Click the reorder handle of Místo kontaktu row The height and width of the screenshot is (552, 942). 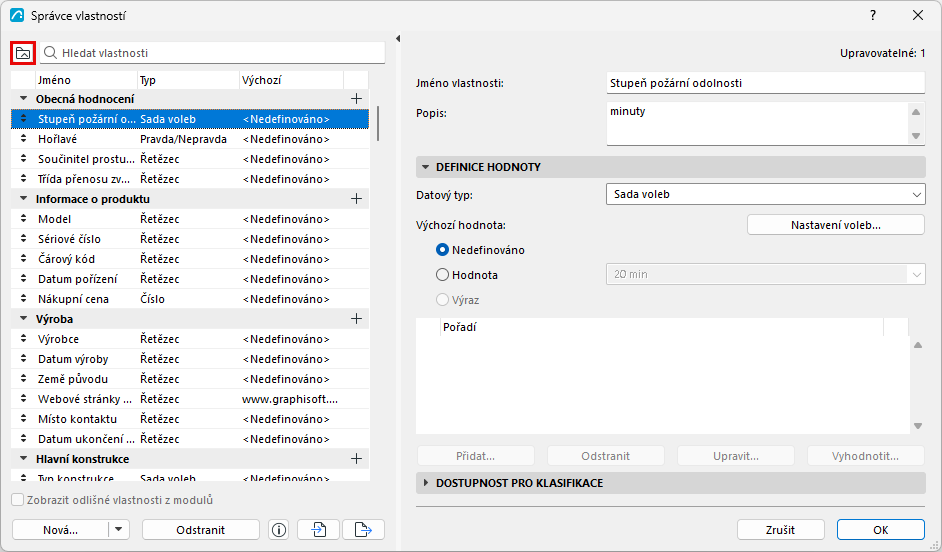click(x=23, y=419)
